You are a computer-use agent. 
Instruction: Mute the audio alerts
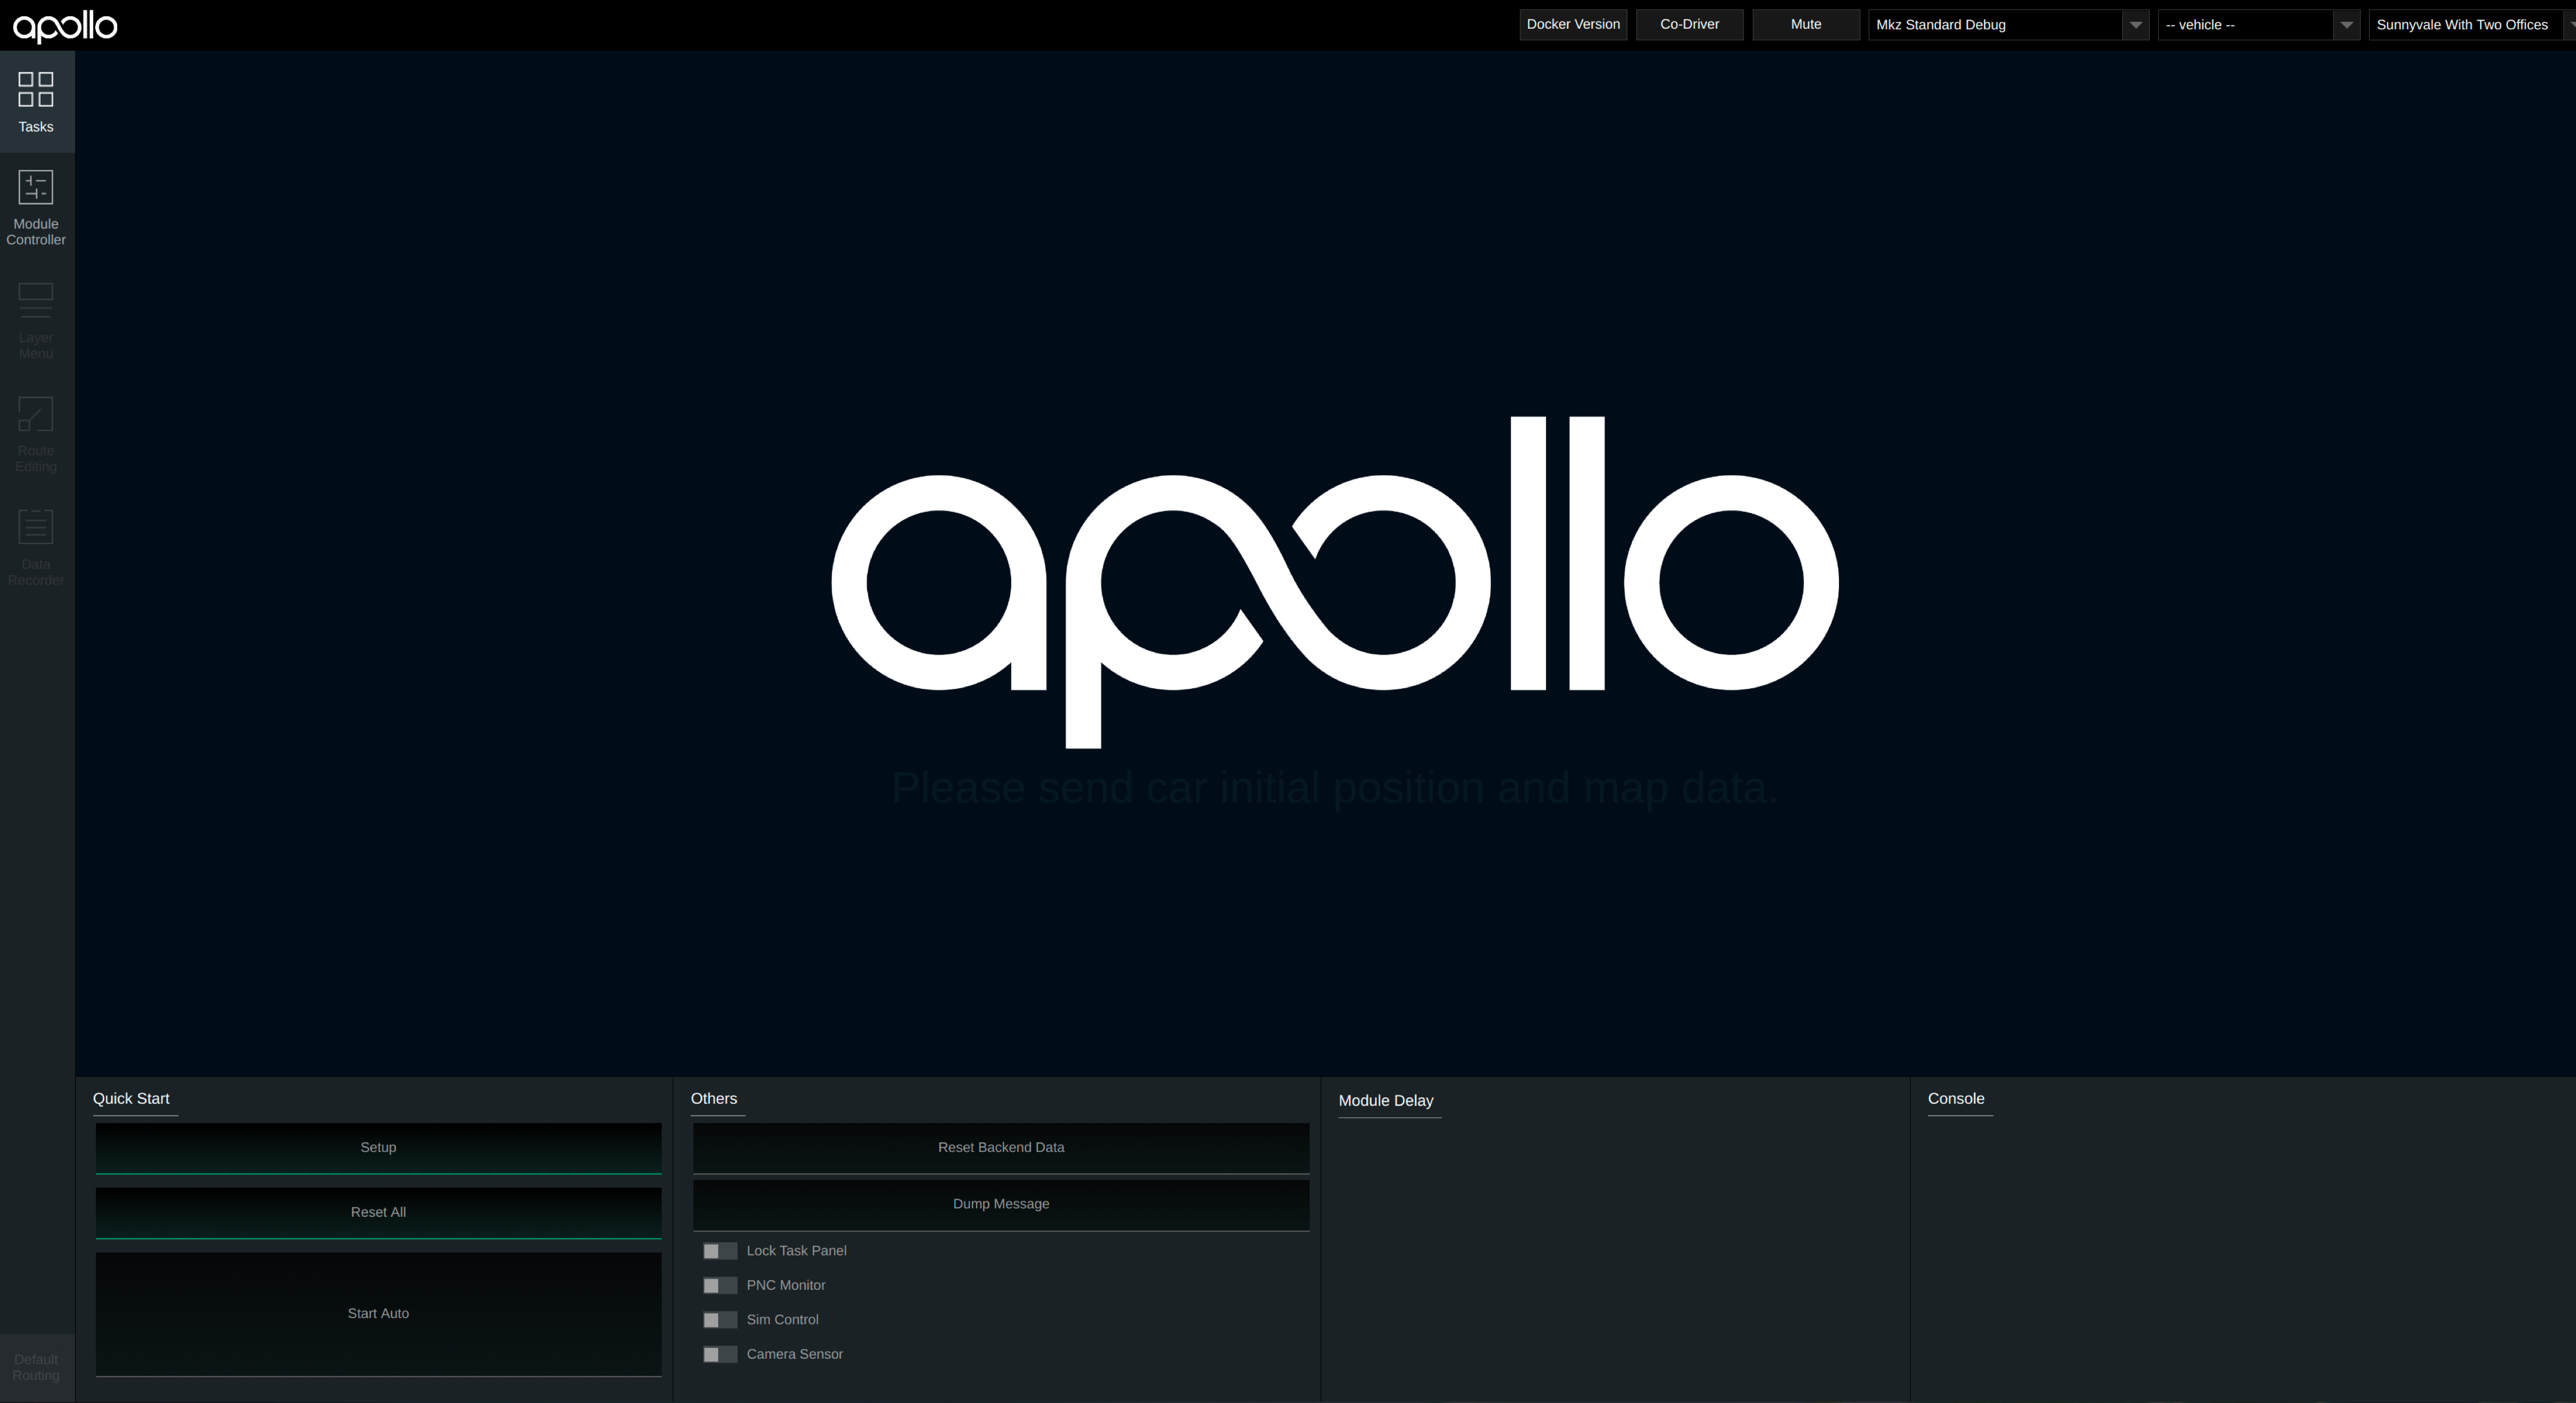[x=1805, y=24]
